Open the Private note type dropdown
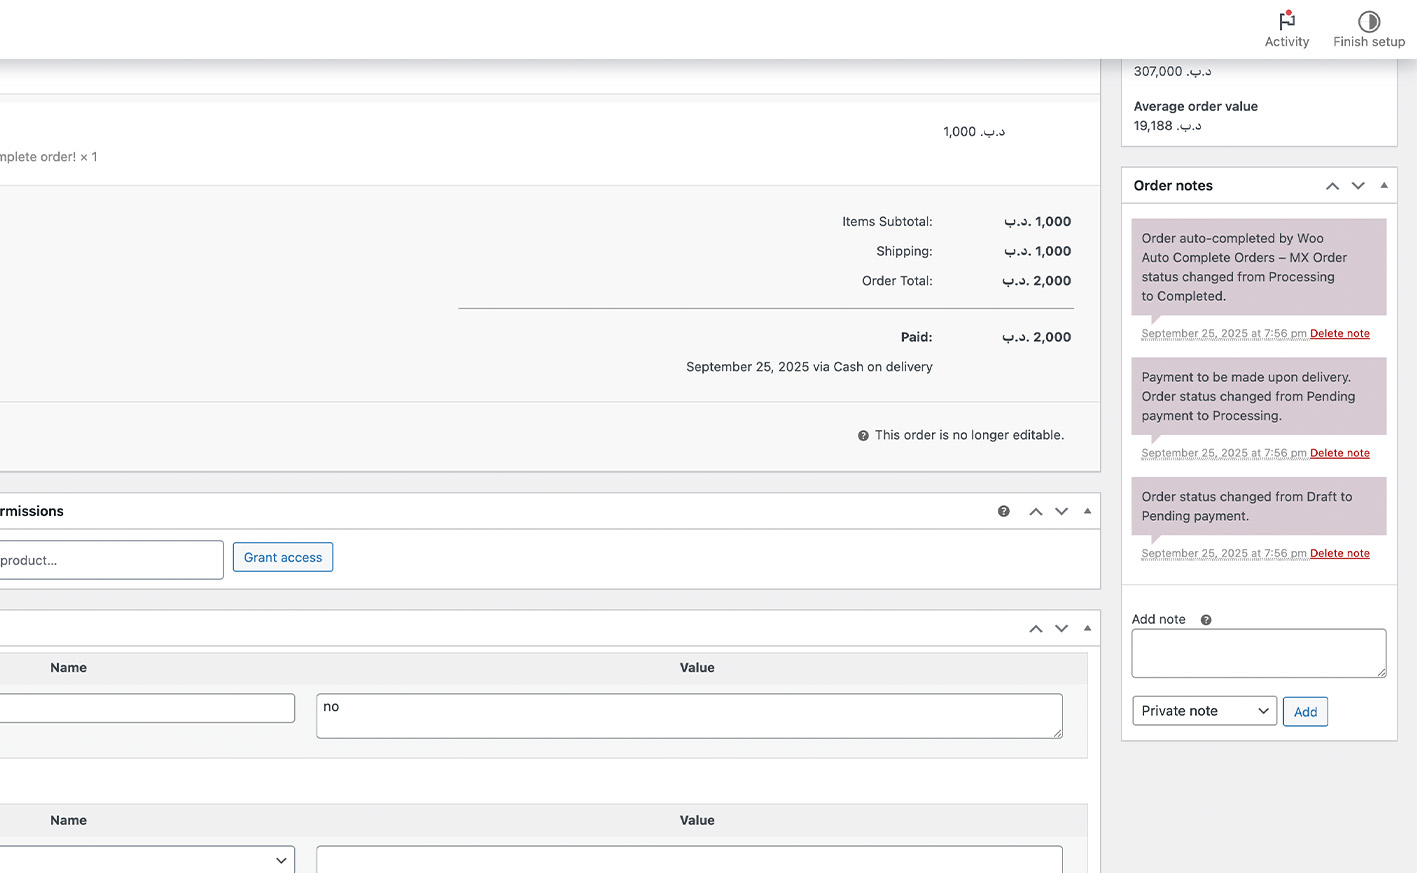 point(1204,711)
